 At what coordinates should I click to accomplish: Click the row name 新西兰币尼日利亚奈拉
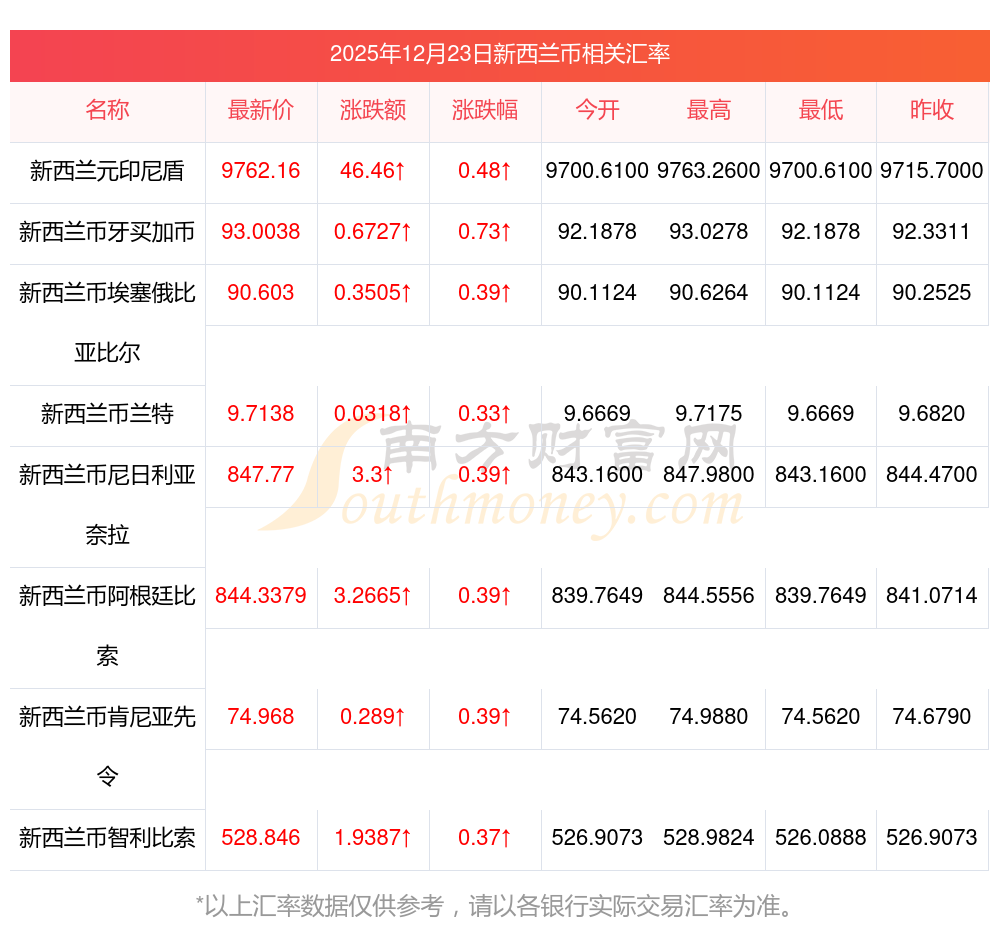pos(107,505)
